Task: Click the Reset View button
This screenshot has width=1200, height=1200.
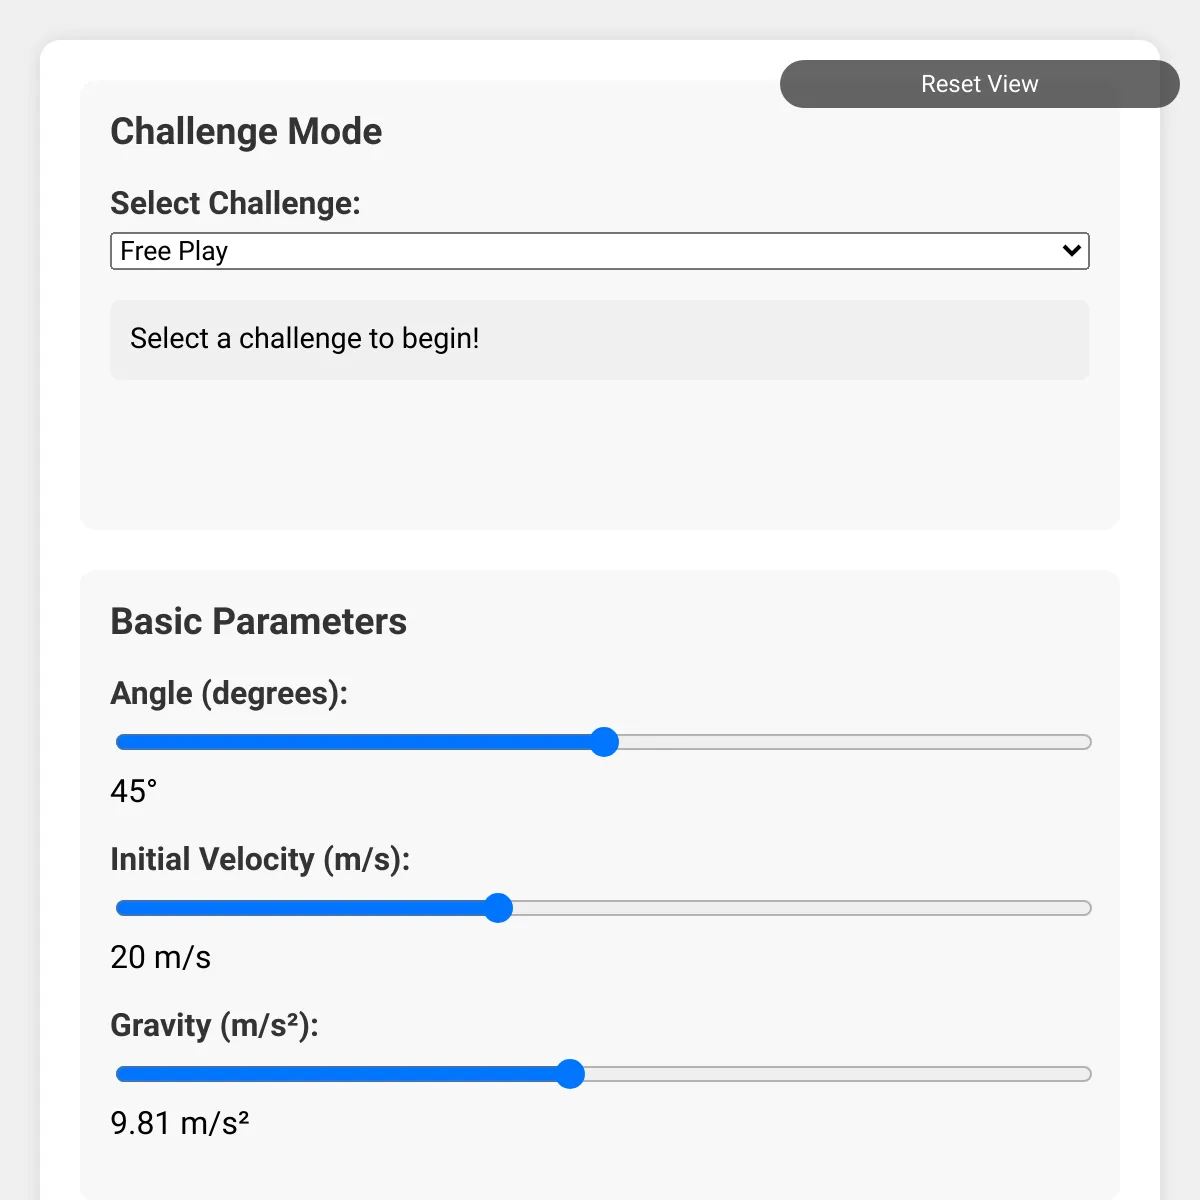Action: [979, 84]
